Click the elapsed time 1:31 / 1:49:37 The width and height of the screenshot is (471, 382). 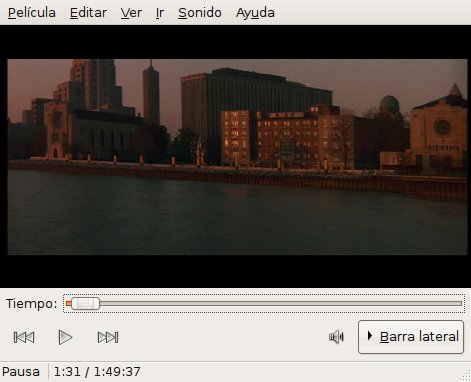[x=97, y=372]
